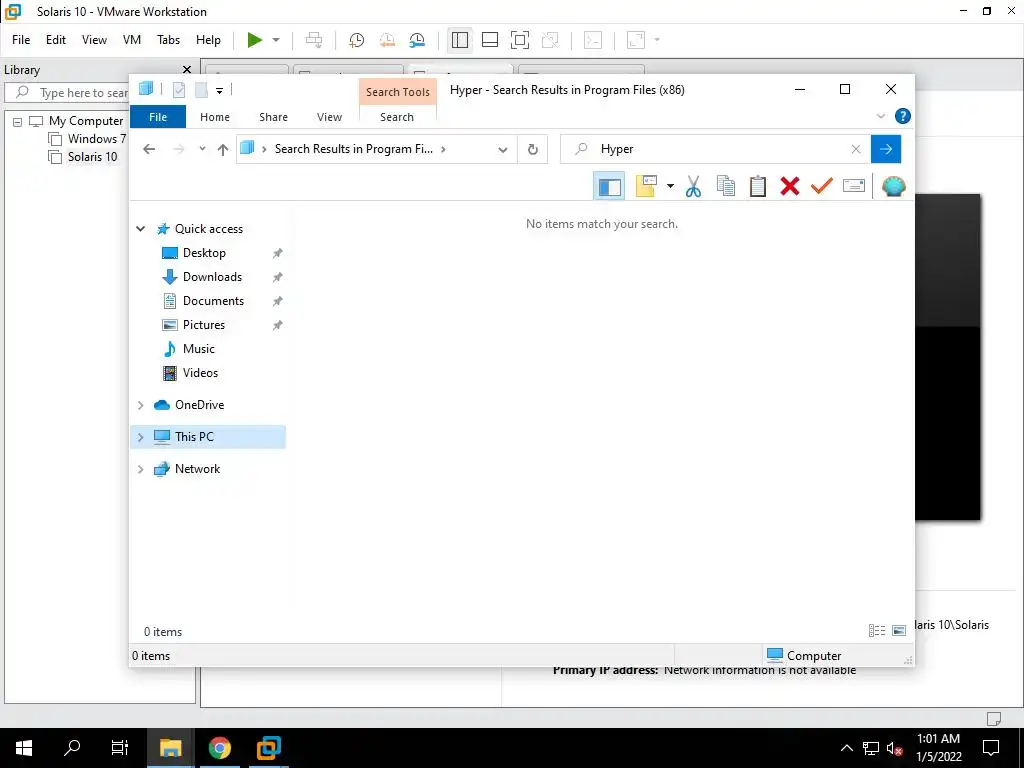Open the recent locations dropdown arrow
This screenshot has height=768, width=1024.
(202, 149)
